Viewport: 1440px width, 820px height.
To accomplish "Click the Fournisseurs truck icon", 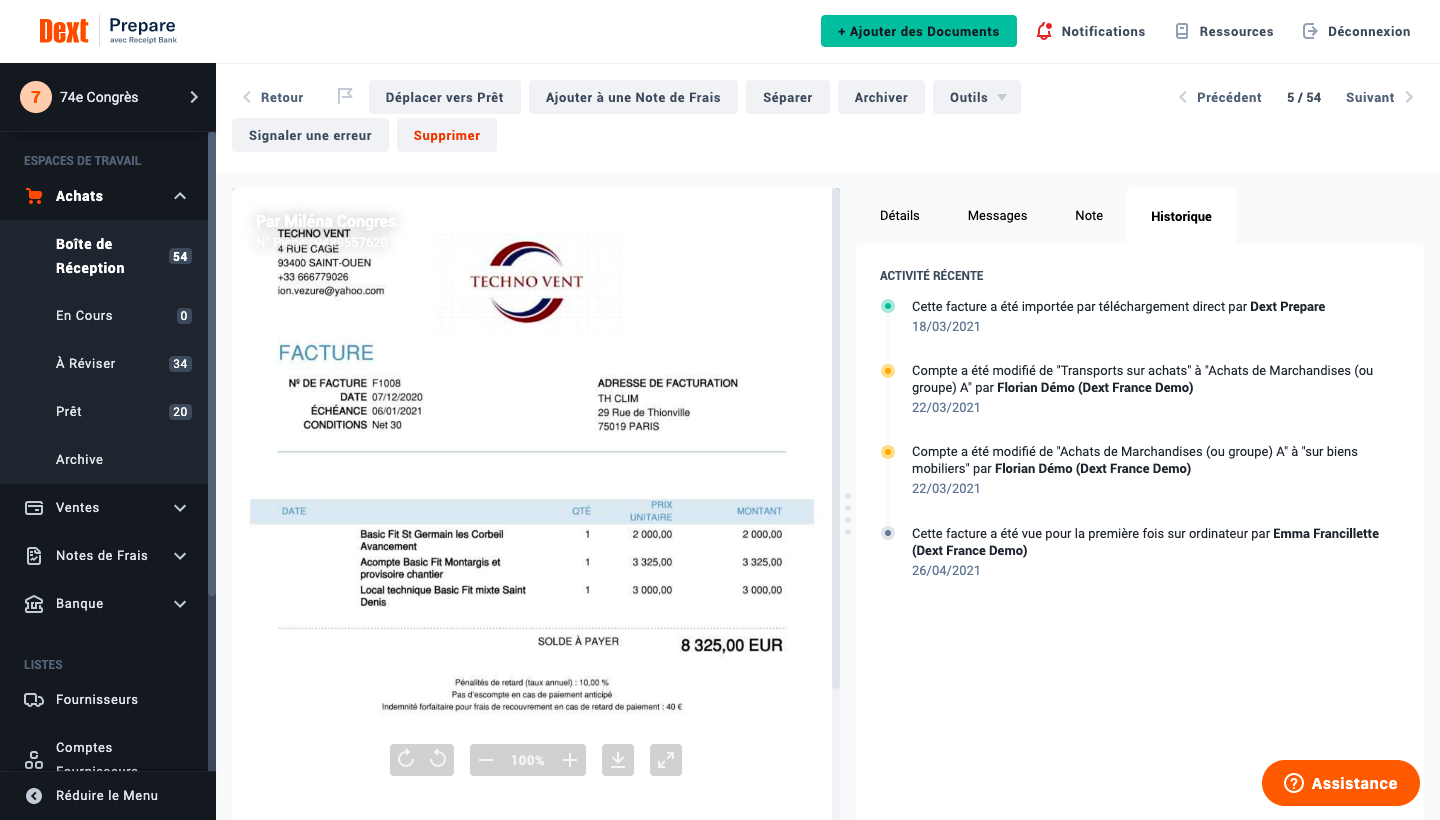I will (34, 700).
